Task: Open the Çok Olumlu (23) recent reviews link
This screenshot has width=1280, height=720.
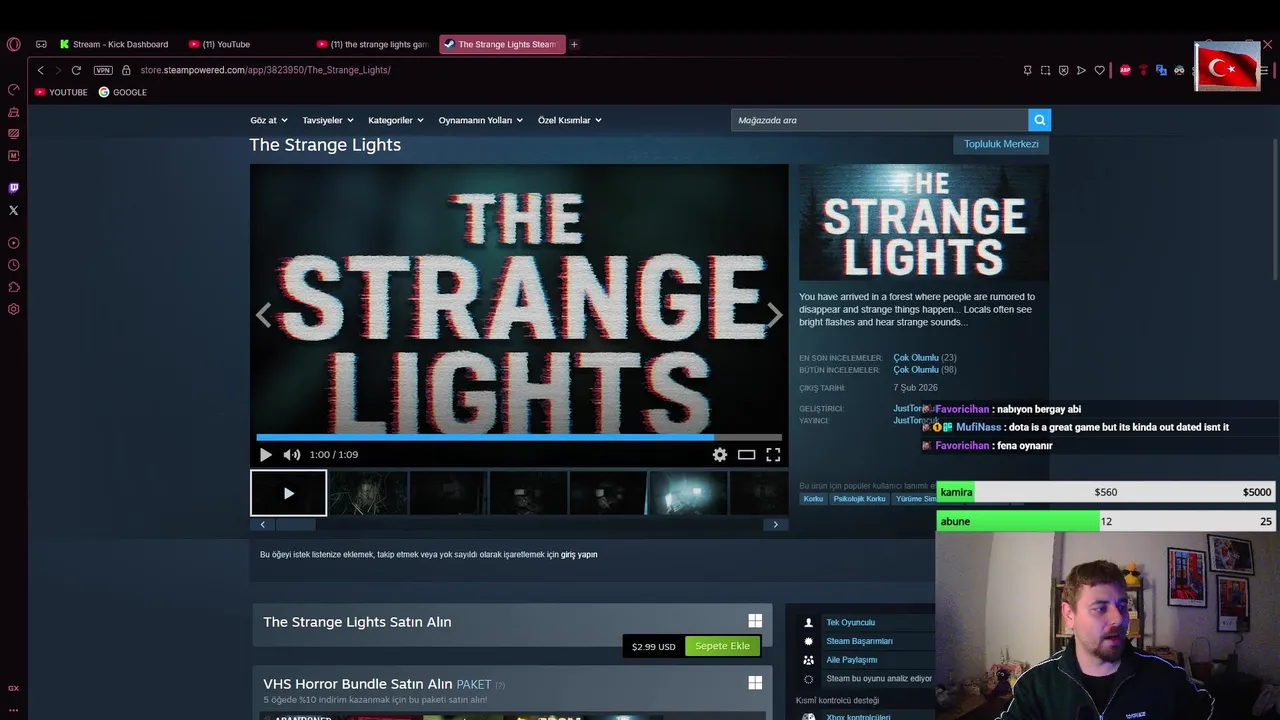Action: [x=924, y=357]
